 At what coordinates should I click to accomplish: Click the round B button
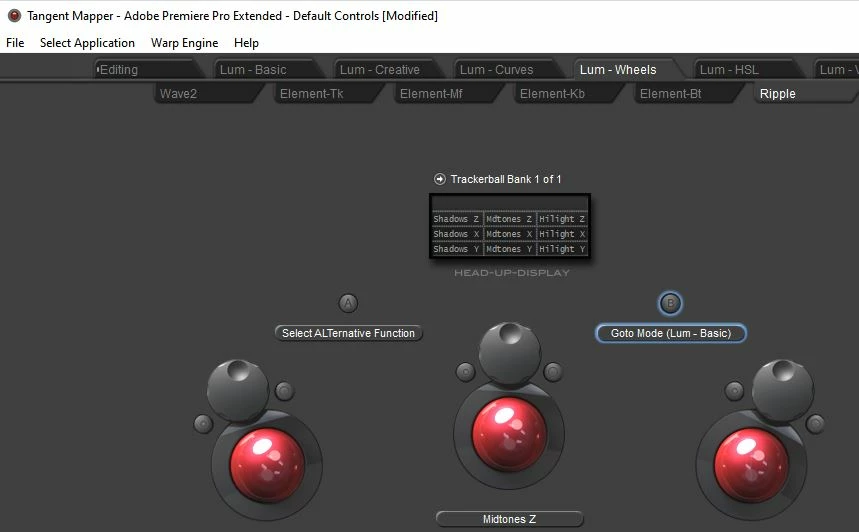pyautogui.click(x=670, y=303)
